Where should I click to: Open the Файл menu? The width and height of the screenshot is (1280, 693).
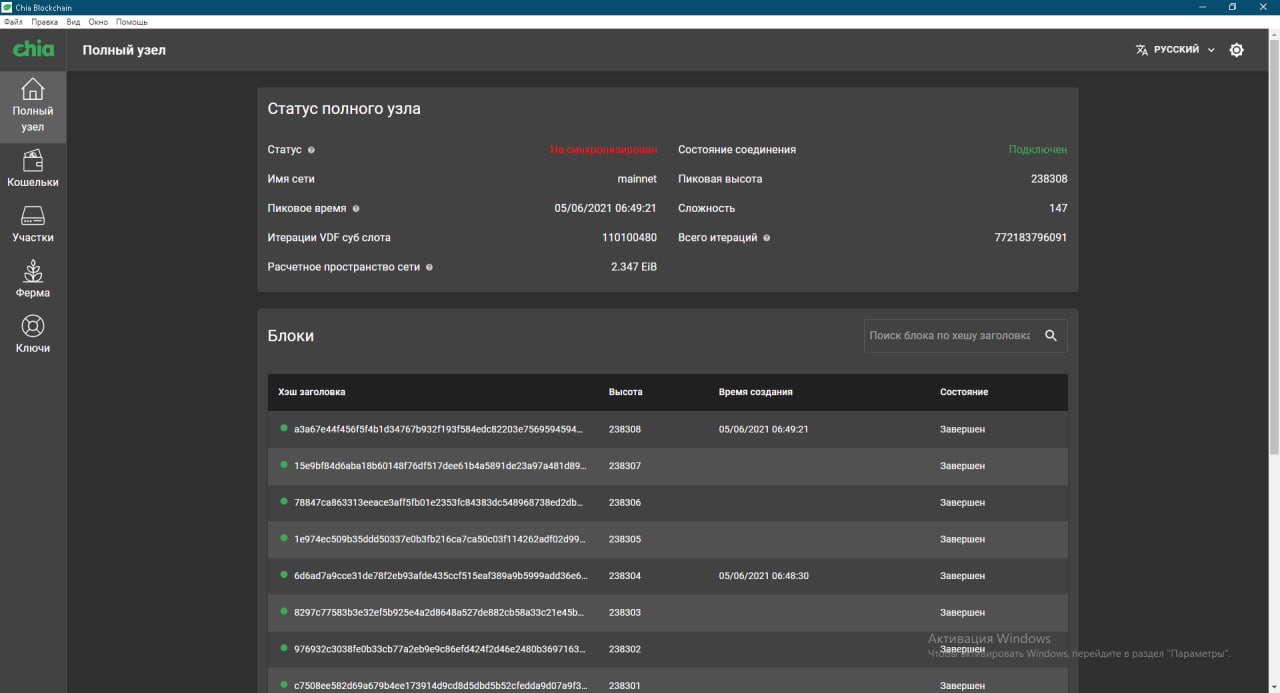coord(13,21)
